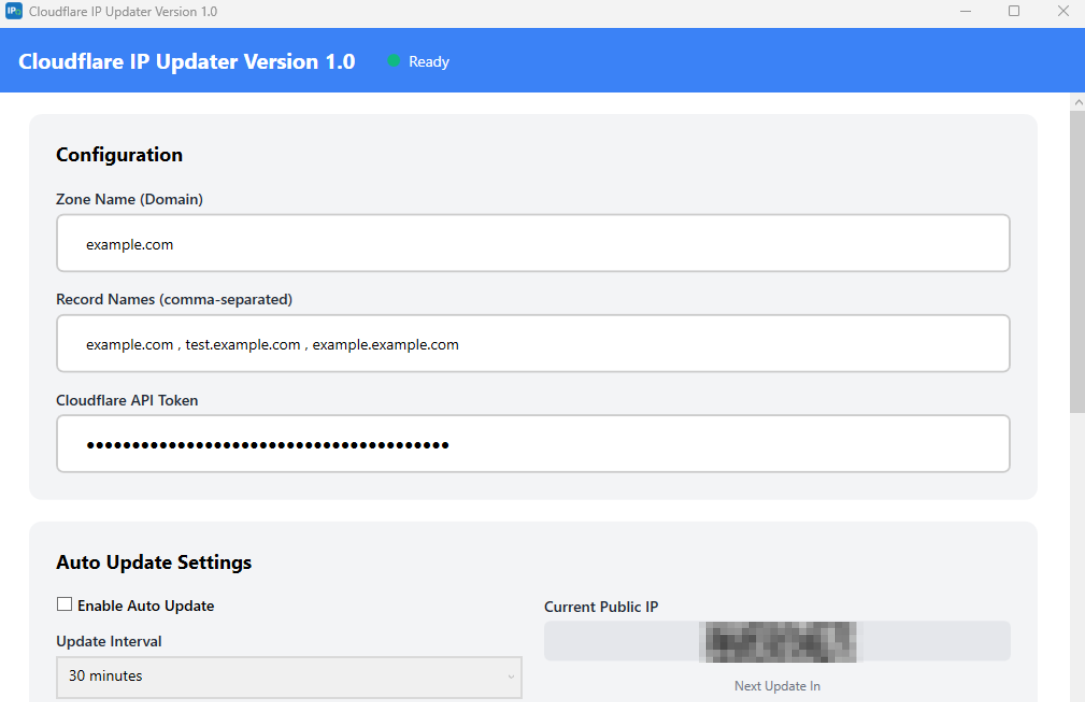
Task: Click the scrollbar up arrow
Action: coord(1077,102)
